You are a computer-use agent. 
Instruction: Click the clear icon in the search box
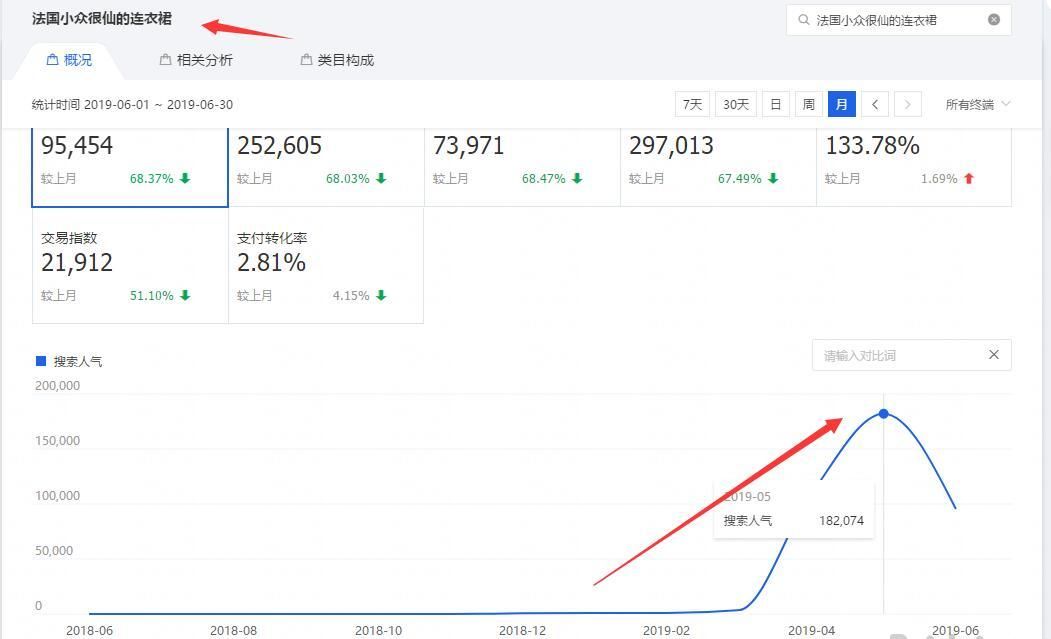(993, 19)
